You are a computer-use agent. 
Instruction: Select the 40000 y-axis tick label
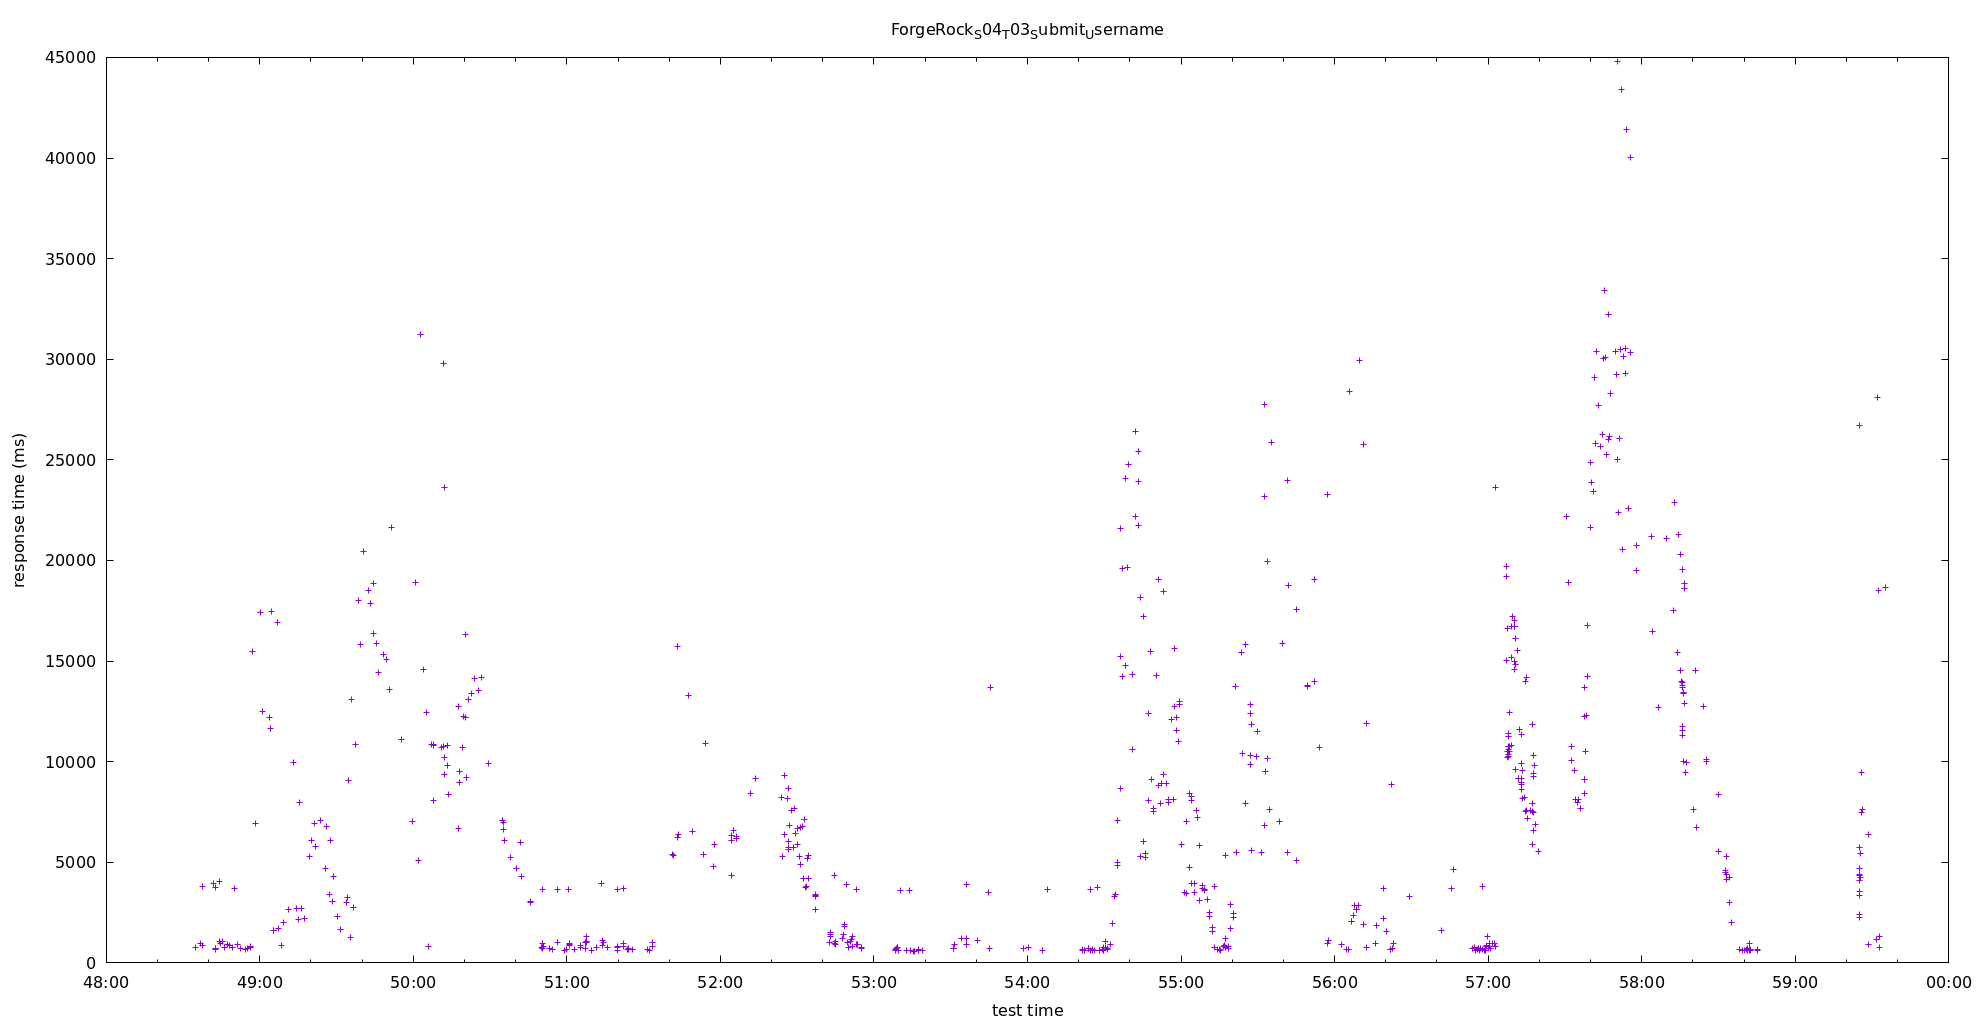[x=71, y=158]
